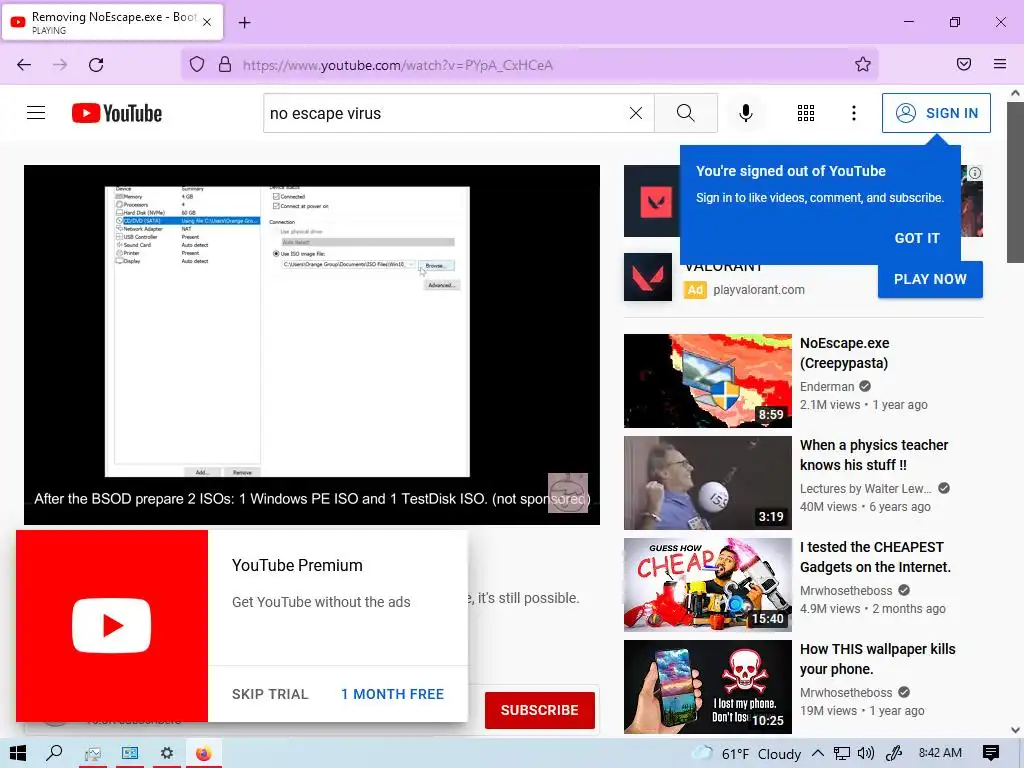1024x768 pixels.
Task: Click the red SUBSCRIBE button
Action: (x=539, y=710)
